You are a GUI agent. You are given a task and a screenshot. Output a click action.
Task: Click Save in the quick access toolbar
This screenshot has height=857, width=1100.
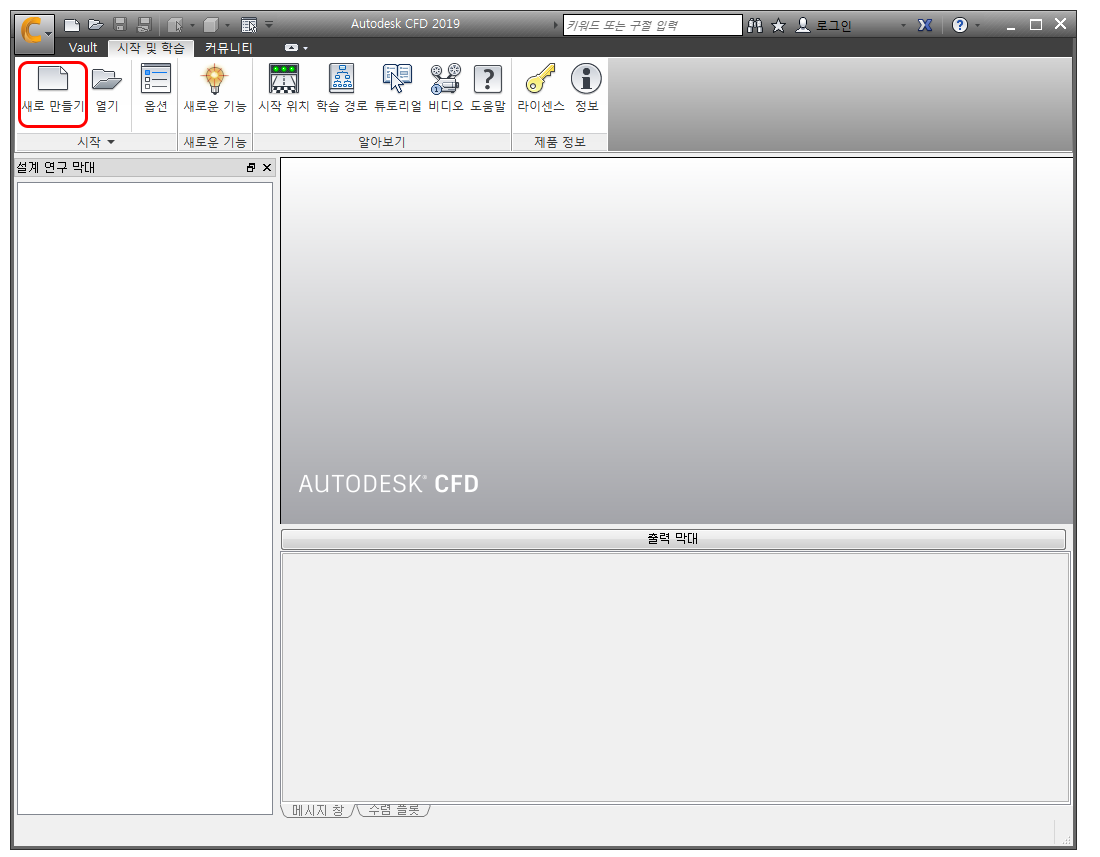click(x=120, y=25)
